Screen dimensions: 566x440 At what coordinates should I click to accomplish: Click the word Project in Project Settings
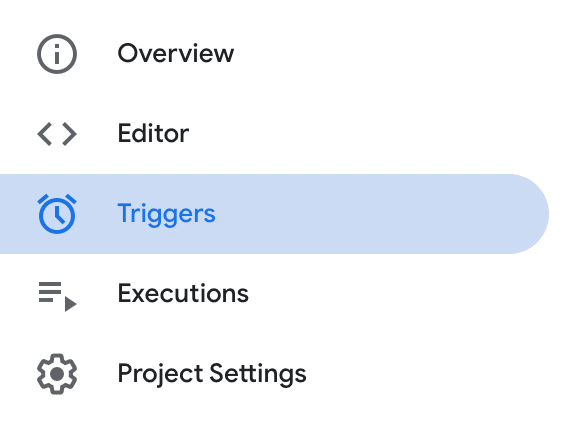[x=160, y=374]
